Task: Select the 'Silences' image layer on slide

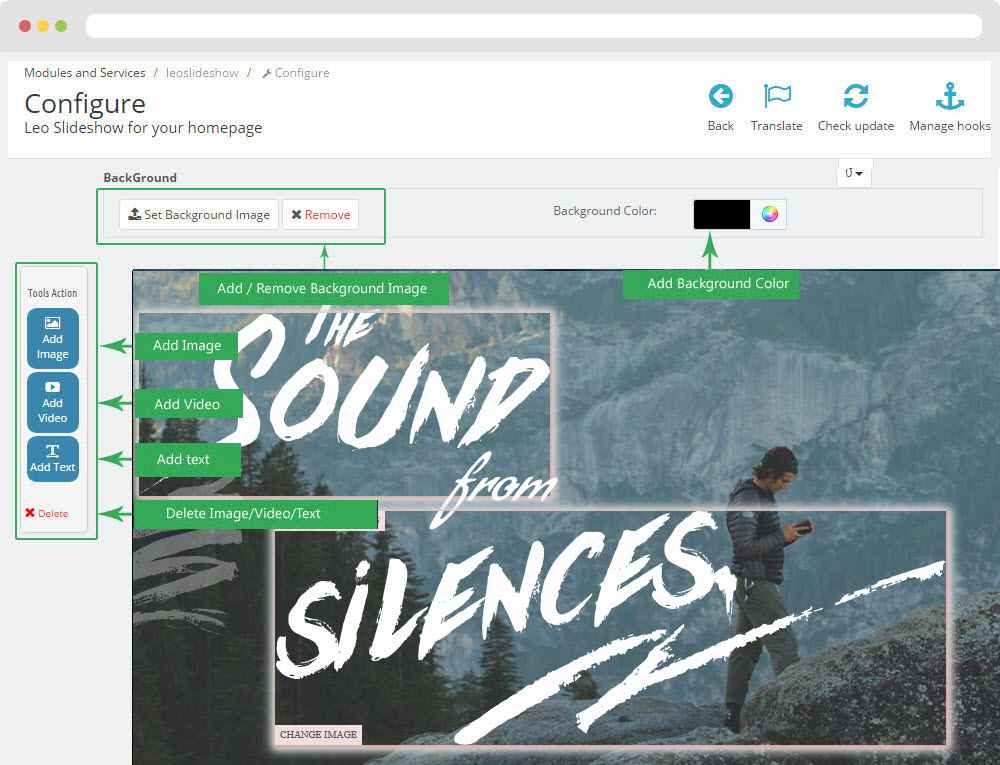Action: click(610, 628)
